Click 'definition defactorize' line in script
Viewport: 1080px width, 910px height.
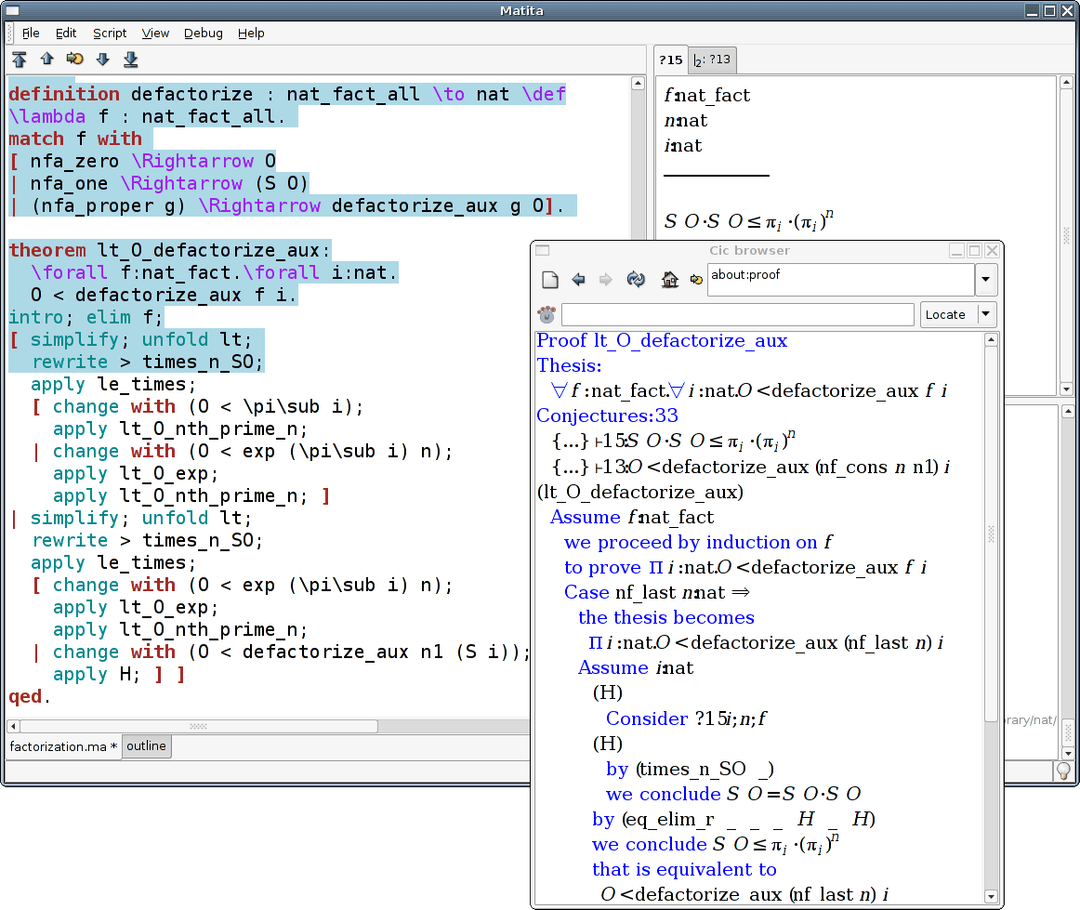[x=287, y=94]
